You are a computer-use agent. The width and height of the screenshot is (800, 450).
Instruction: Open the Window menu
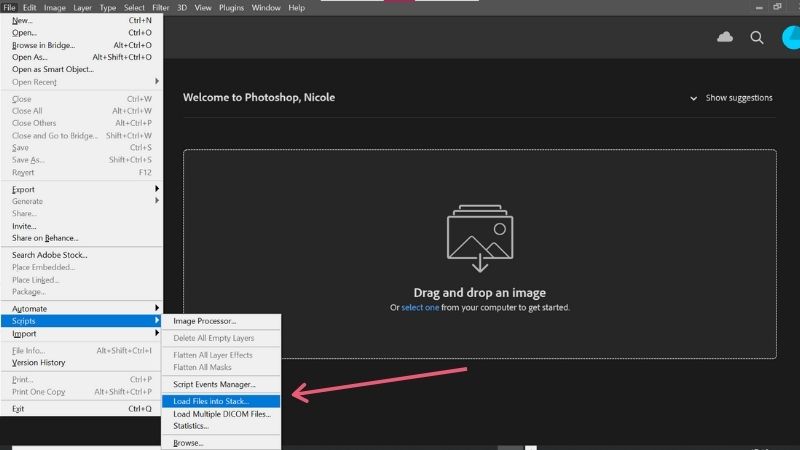(x=266, y=8)
